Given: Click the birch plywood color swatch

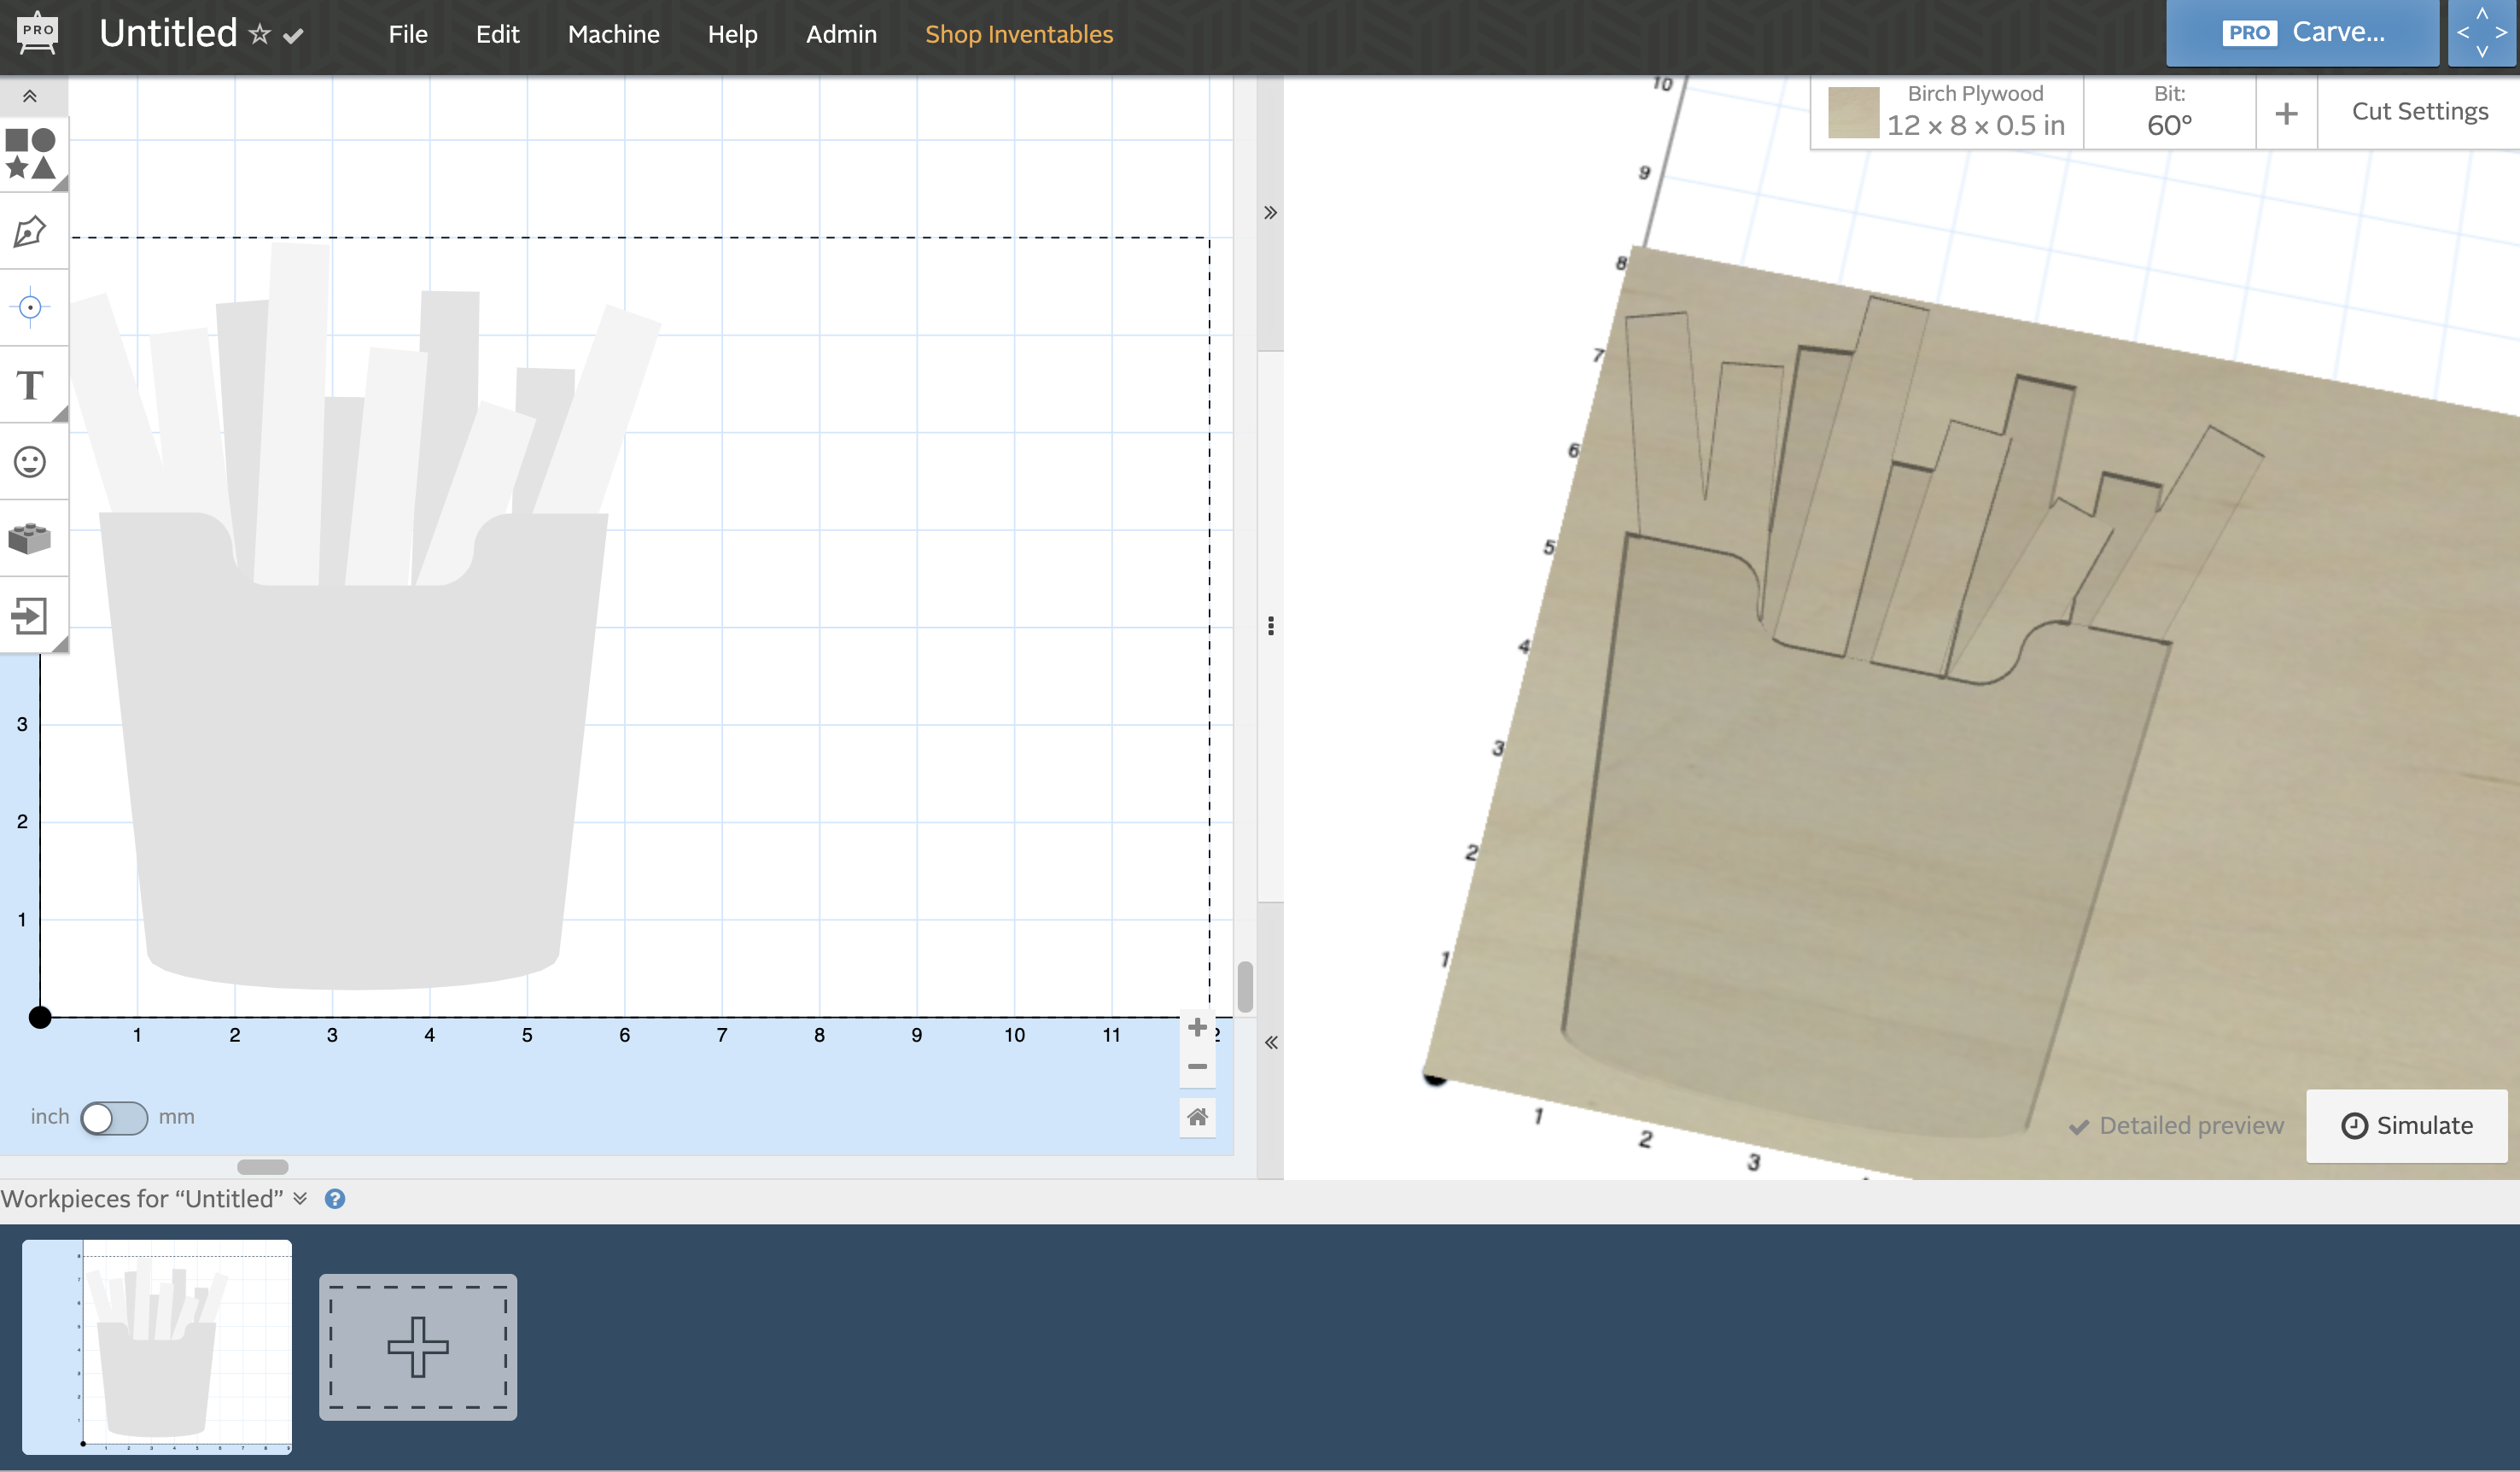Looking at the screenshot, I should [1853, 113].
